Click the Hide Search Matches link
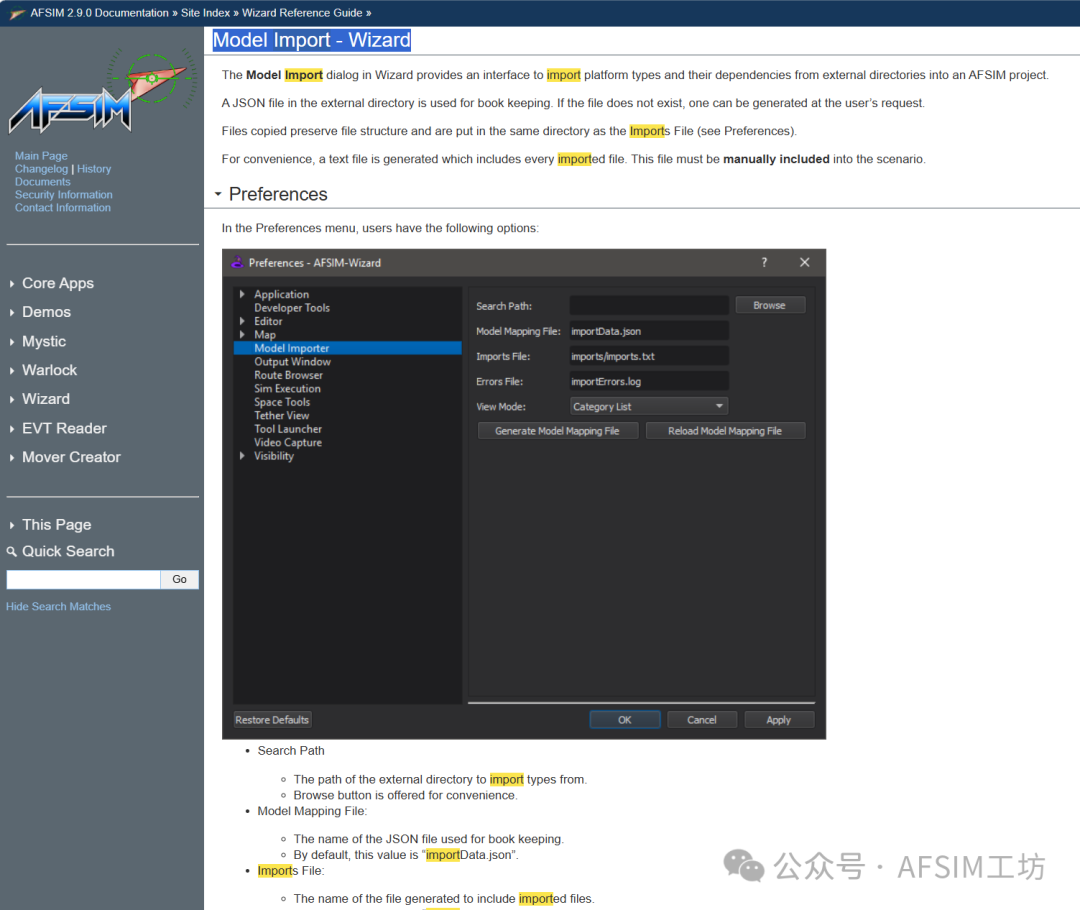Screen dimensions: 1080x910 (x=59, y=607)
